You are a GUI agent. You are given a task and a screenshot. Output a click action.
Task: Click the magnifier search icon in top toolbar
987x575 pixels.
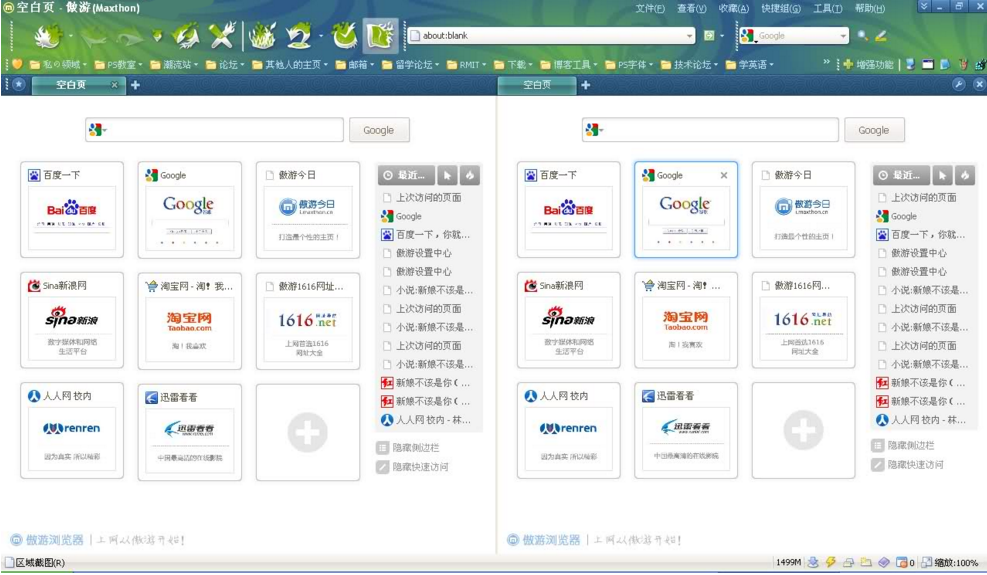(862, 36)
